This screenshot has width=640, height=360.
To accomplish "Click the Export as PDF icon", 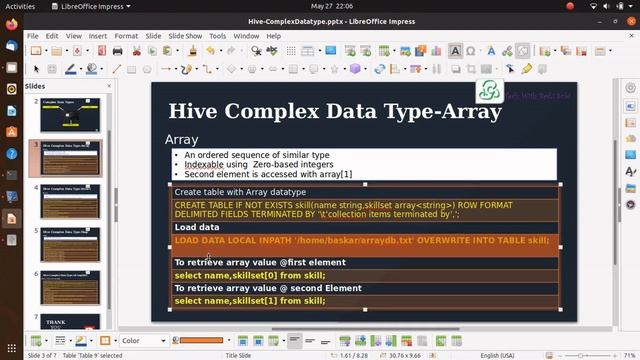I will tap(102, 51).
